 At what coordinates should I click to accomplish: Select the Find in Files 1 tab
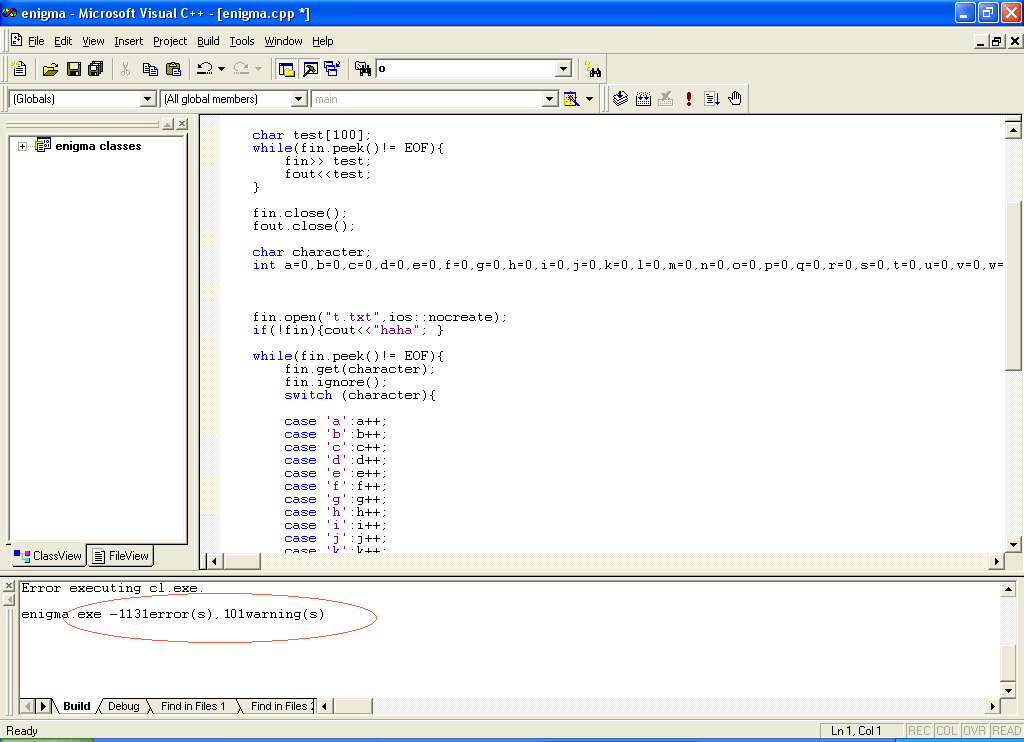point(192,706)
